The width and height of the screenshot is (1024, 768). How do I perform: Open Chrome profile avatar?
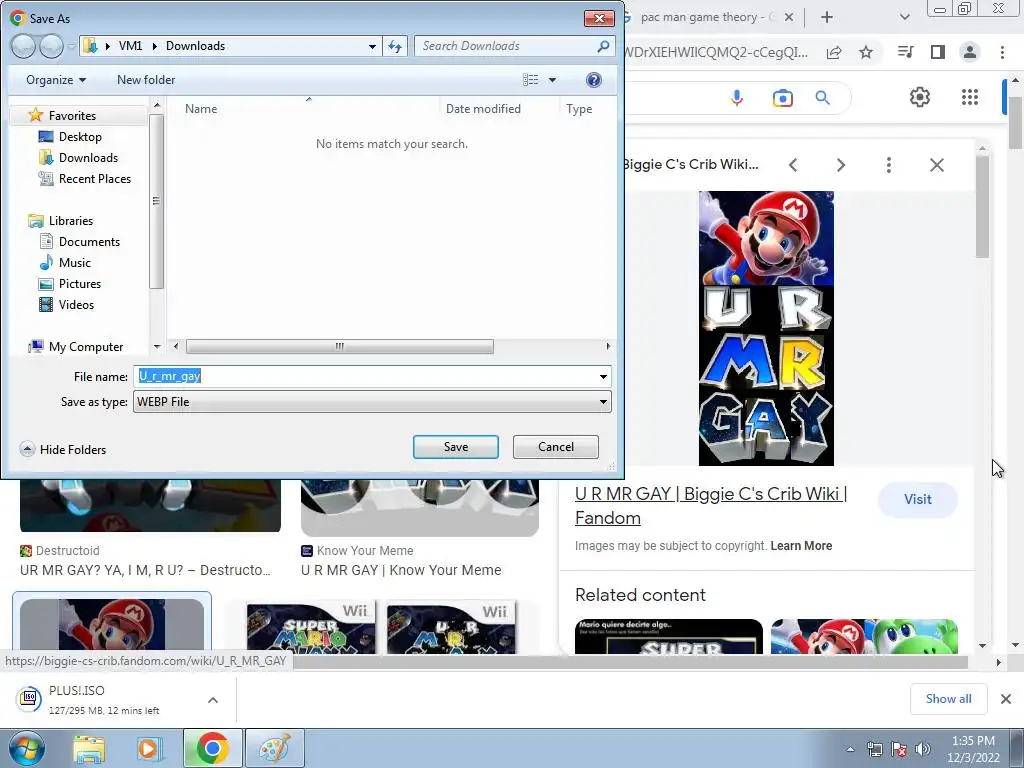(x=970, y=52)
